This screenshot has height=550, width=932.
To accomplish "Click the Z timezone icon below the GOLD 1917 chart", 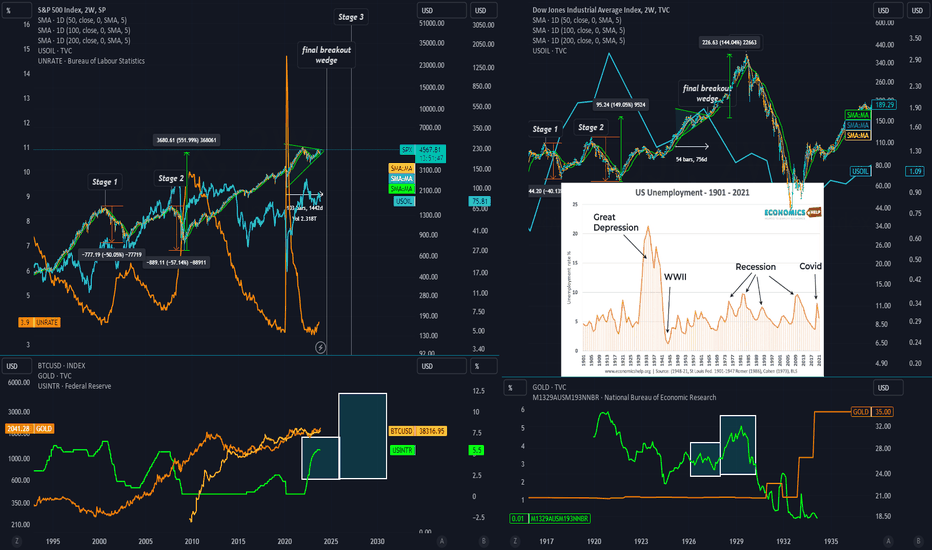I will point(515,541).
